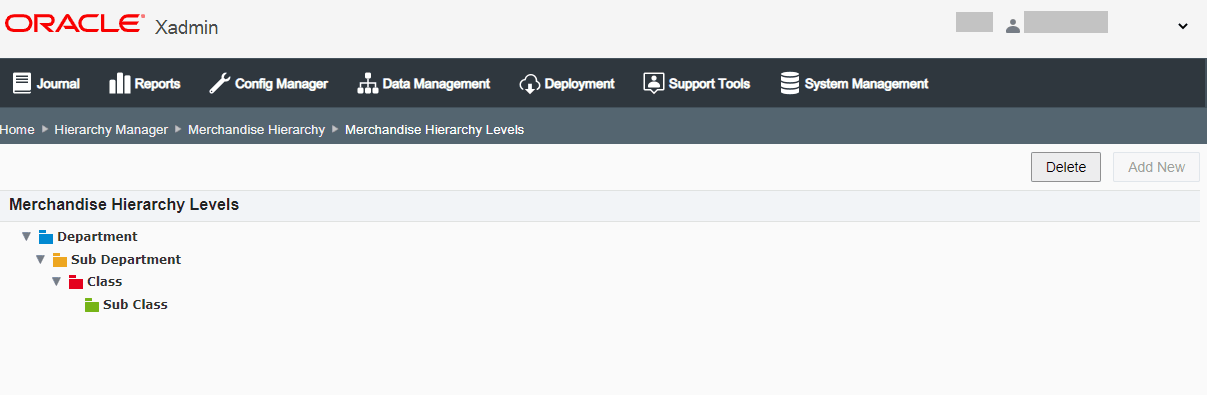The image size is (1207, 395).
Task: Go to Hierarchy Manager breadcrumb link
Action: [x=111, y=130]
